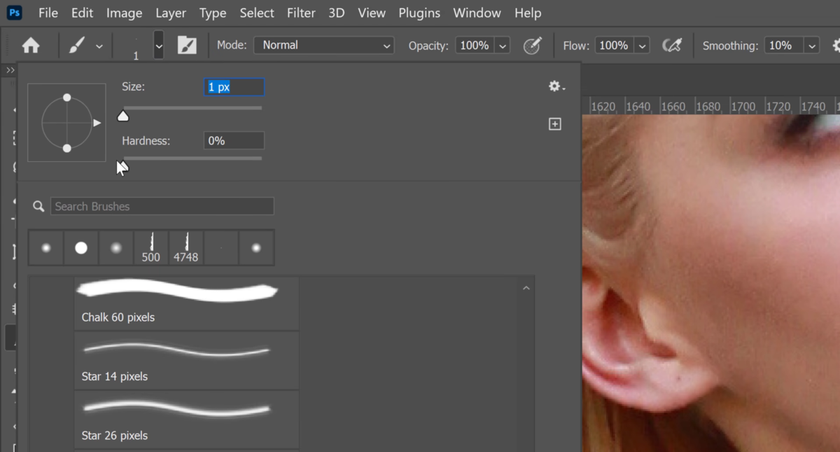Open the Select menu

(x=257, y=13)
